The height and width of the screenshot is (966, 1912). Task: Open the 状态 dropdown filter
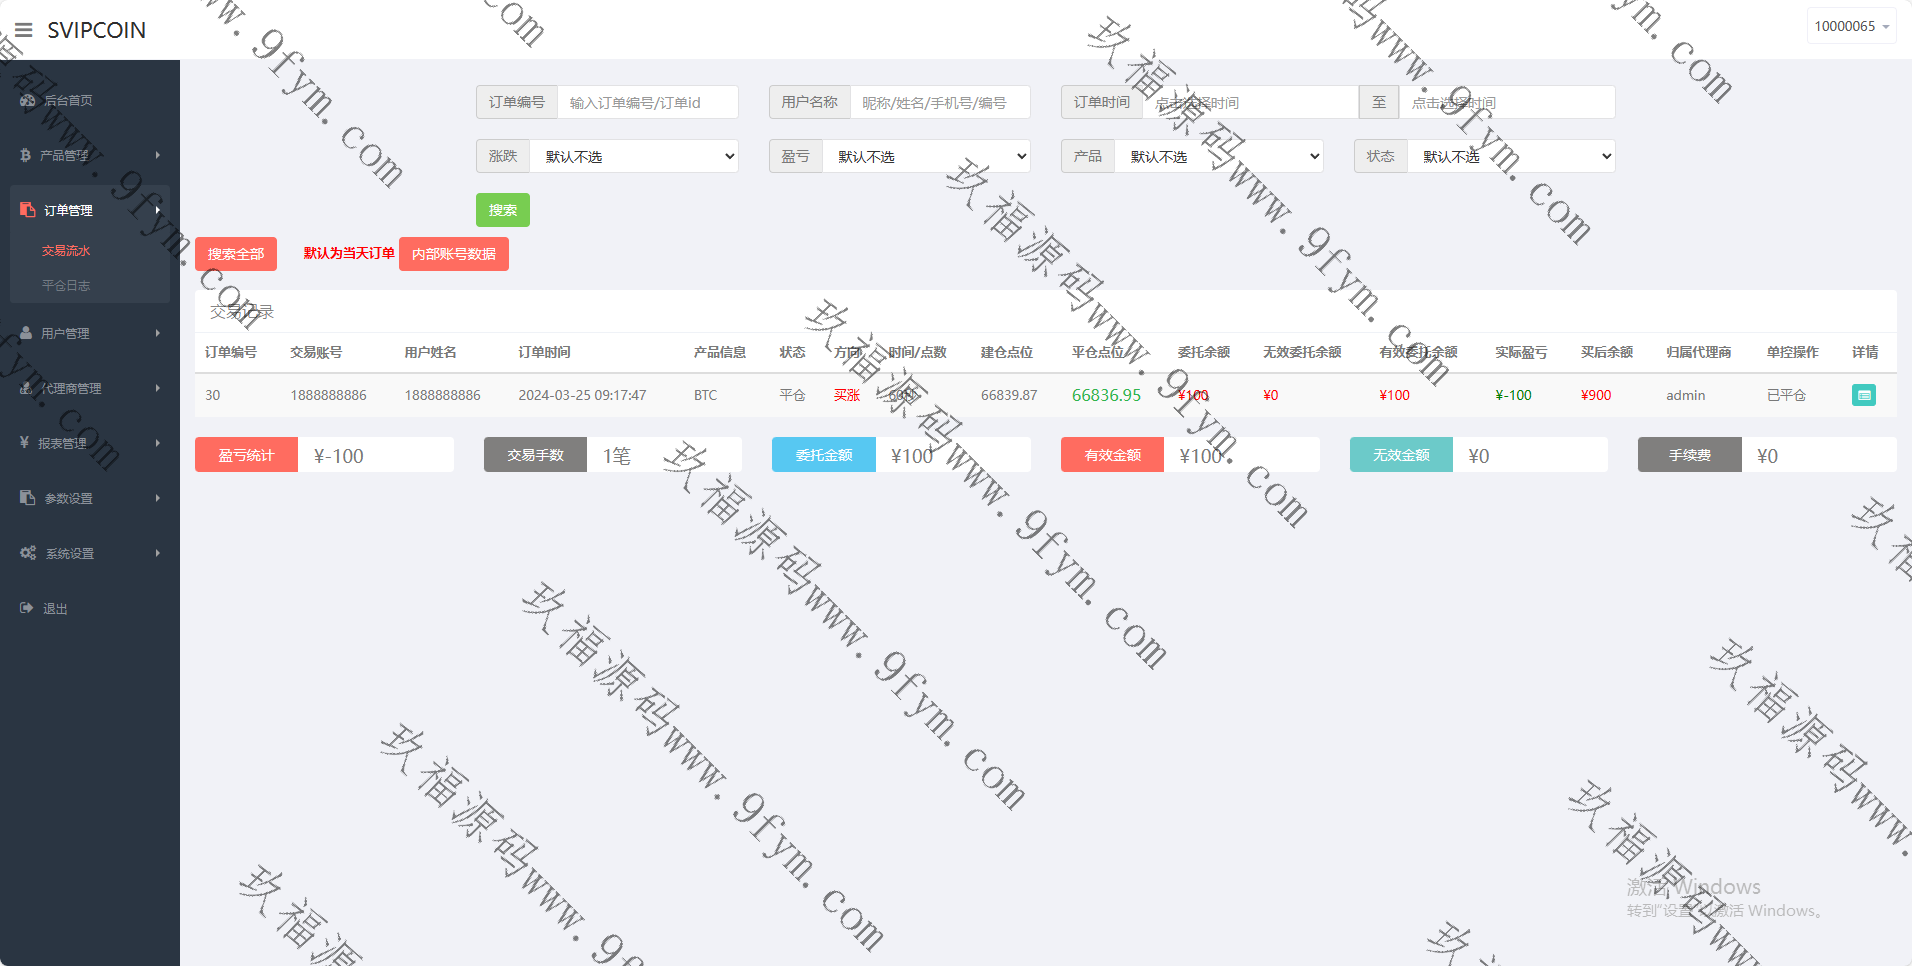1510,156
